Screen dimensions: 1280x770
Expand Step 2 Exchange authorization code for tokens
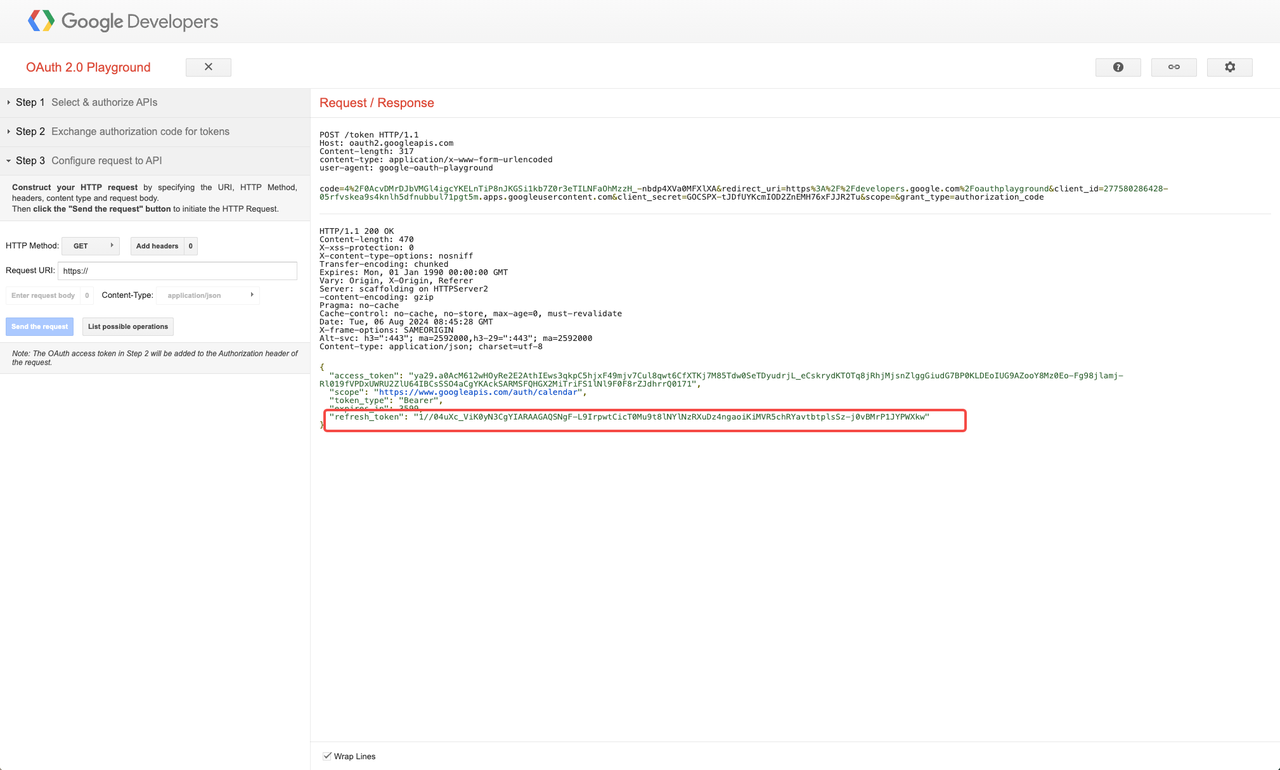[155, 131]
